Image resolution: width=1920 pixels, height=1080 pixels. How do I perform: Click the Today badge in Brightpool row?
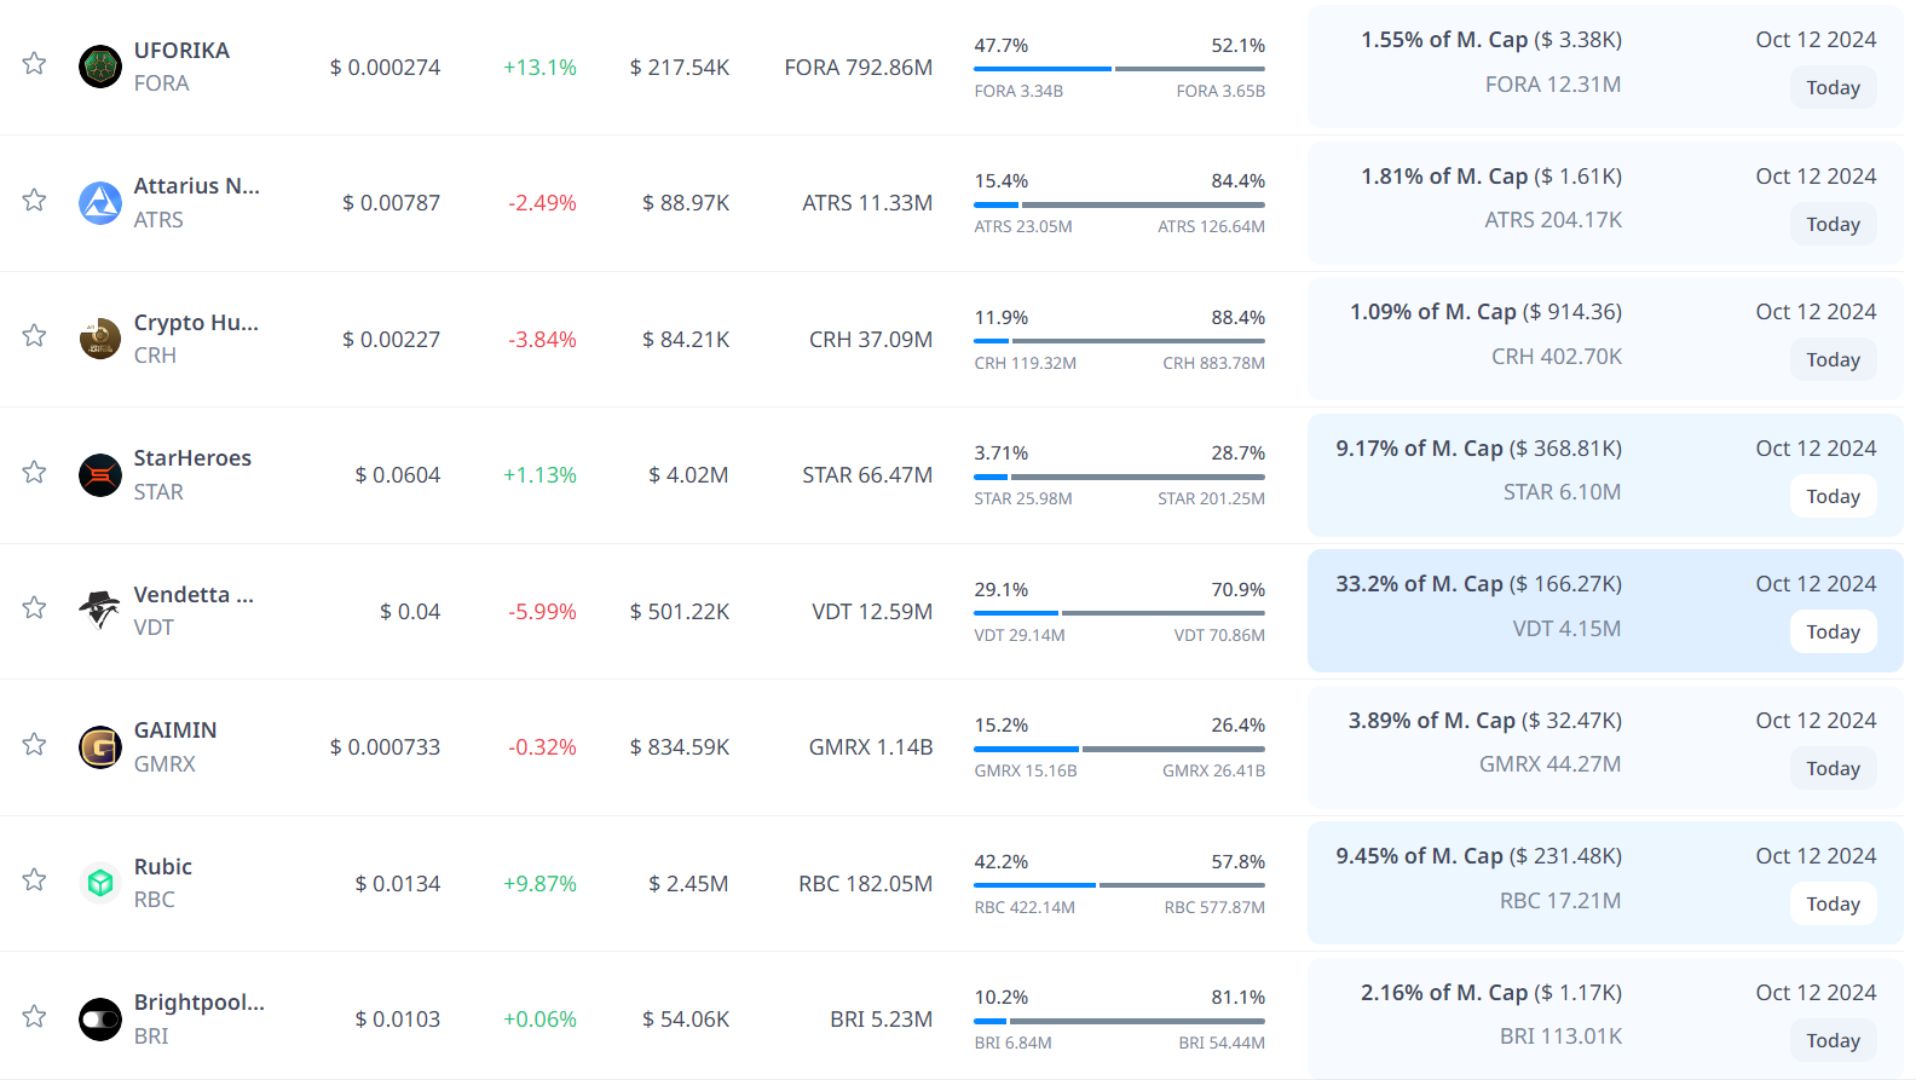coord(1832,1040)
